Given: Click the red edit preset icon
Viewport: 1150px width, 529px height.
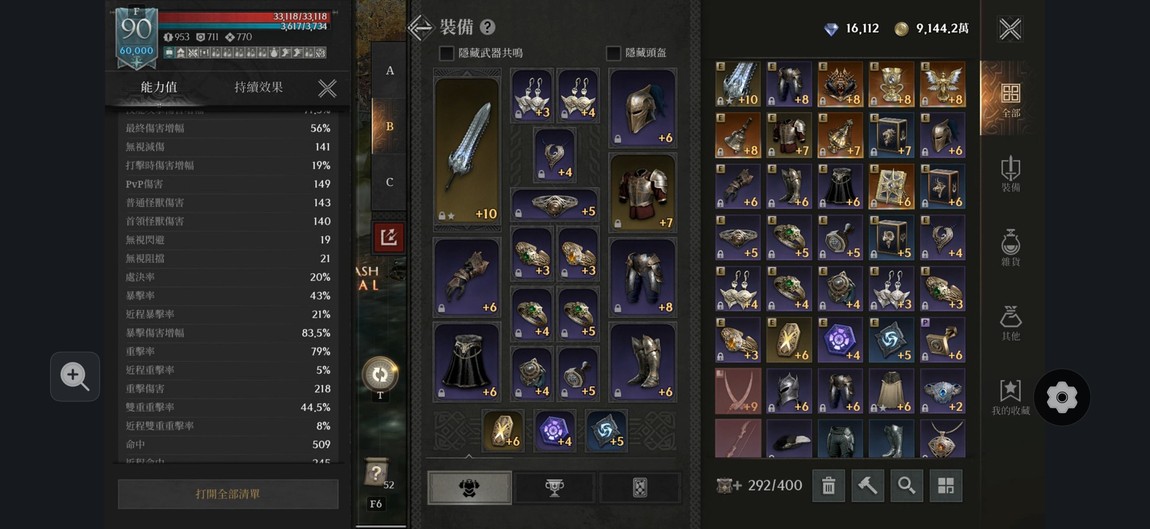Looking at the screenshot, I should pos(389,237).
